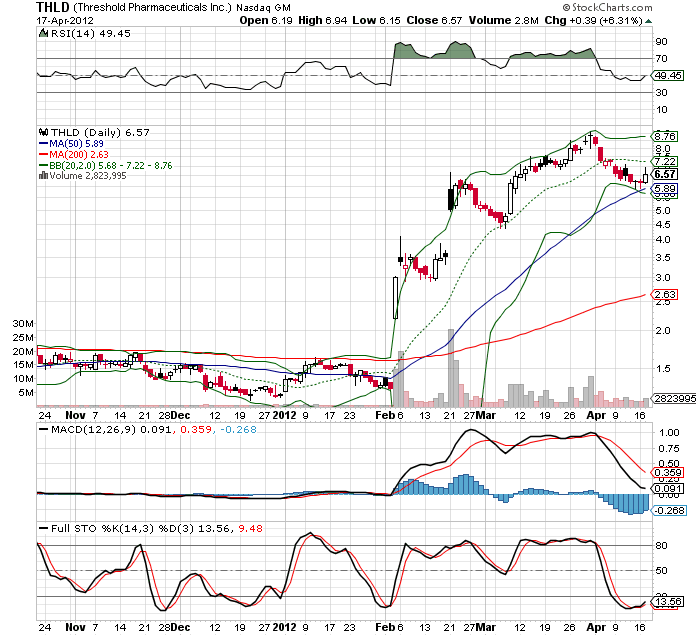Click the High 6.94 value
Screen dimensions: 696x636
[x=323, y=20]
